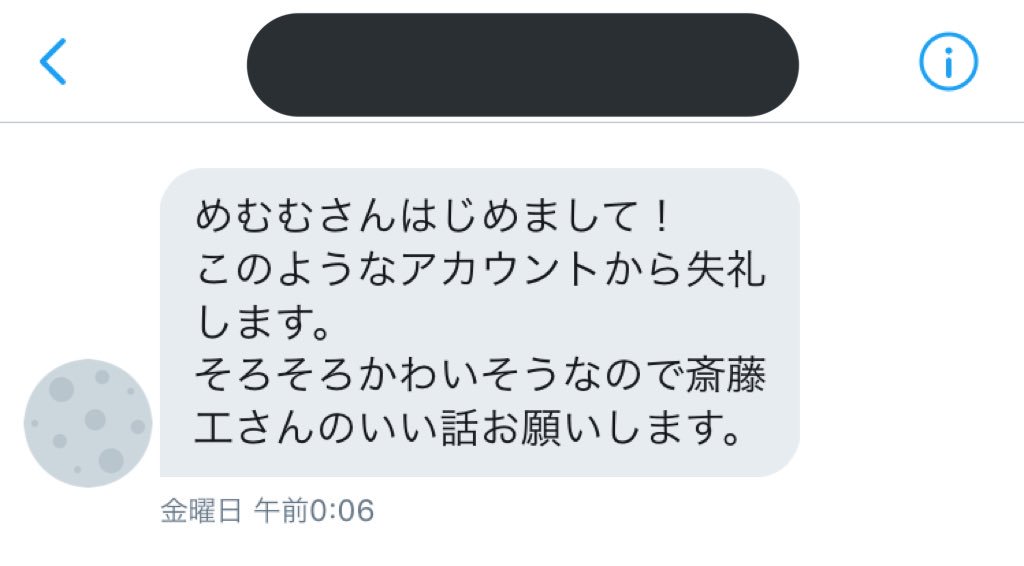
Task: Tap the moon emoji profile avatar
Action: pos(88,423)
